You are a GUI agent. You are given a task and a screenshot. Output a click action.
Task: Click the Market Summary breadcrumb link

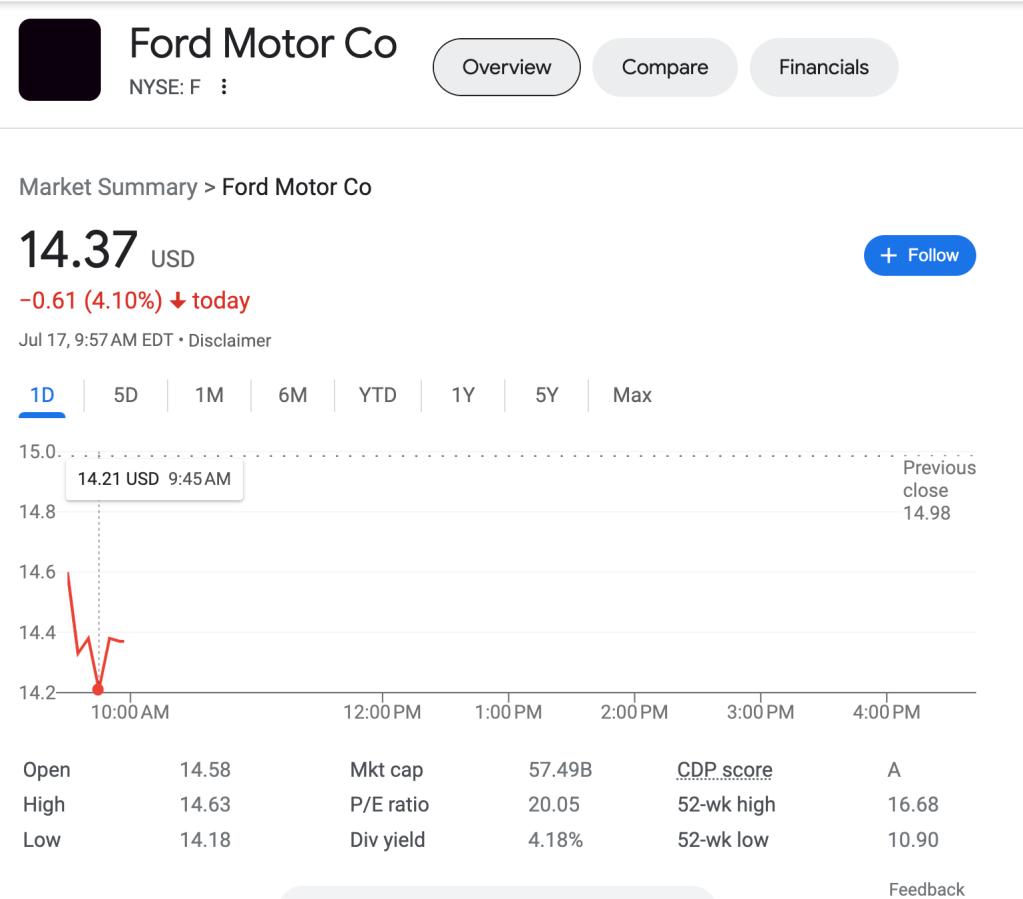(x=108, y=187)
